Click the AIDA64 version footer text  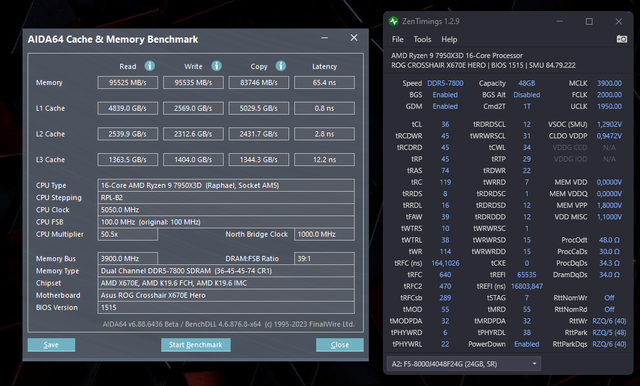[229, 324]
